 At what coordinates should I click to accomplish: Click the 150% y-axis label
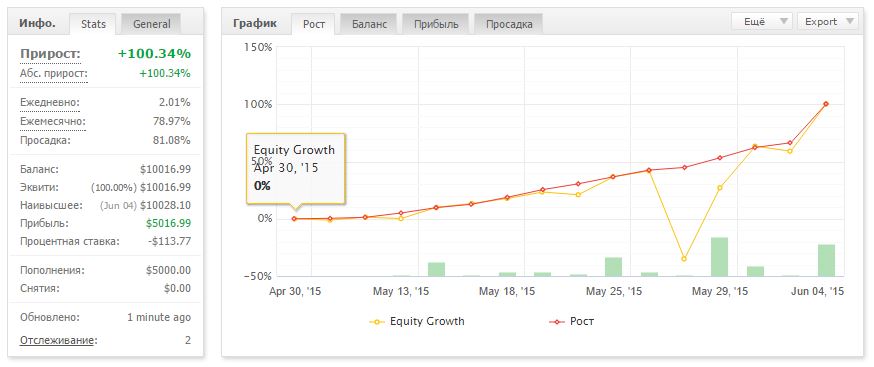point(258,47)
